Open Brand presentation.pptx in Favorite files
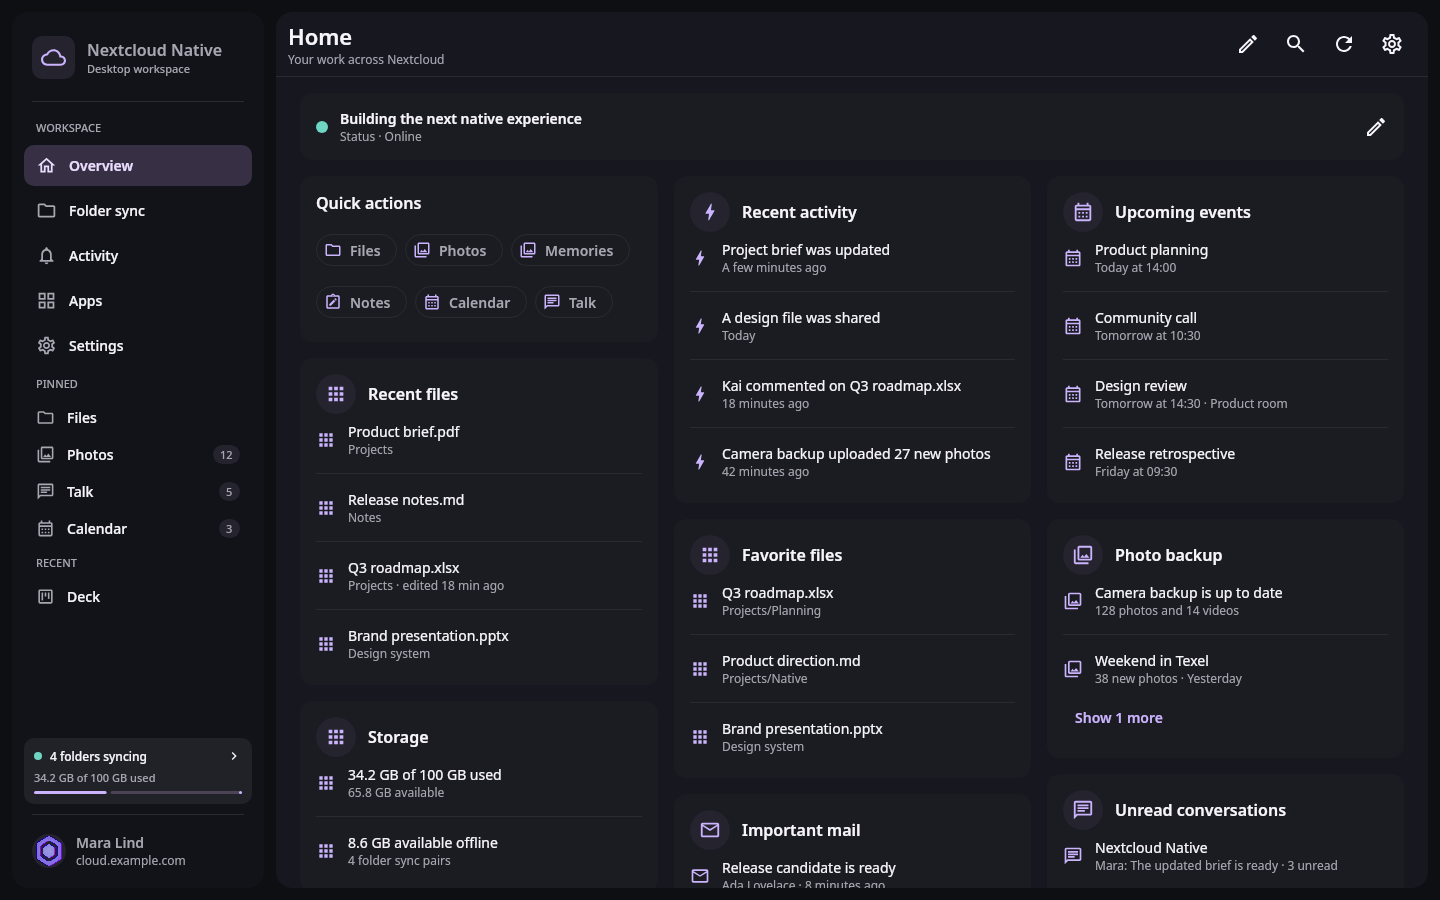Image resolution: width=1440 pixels, height=900 pixels. [852, 737]
